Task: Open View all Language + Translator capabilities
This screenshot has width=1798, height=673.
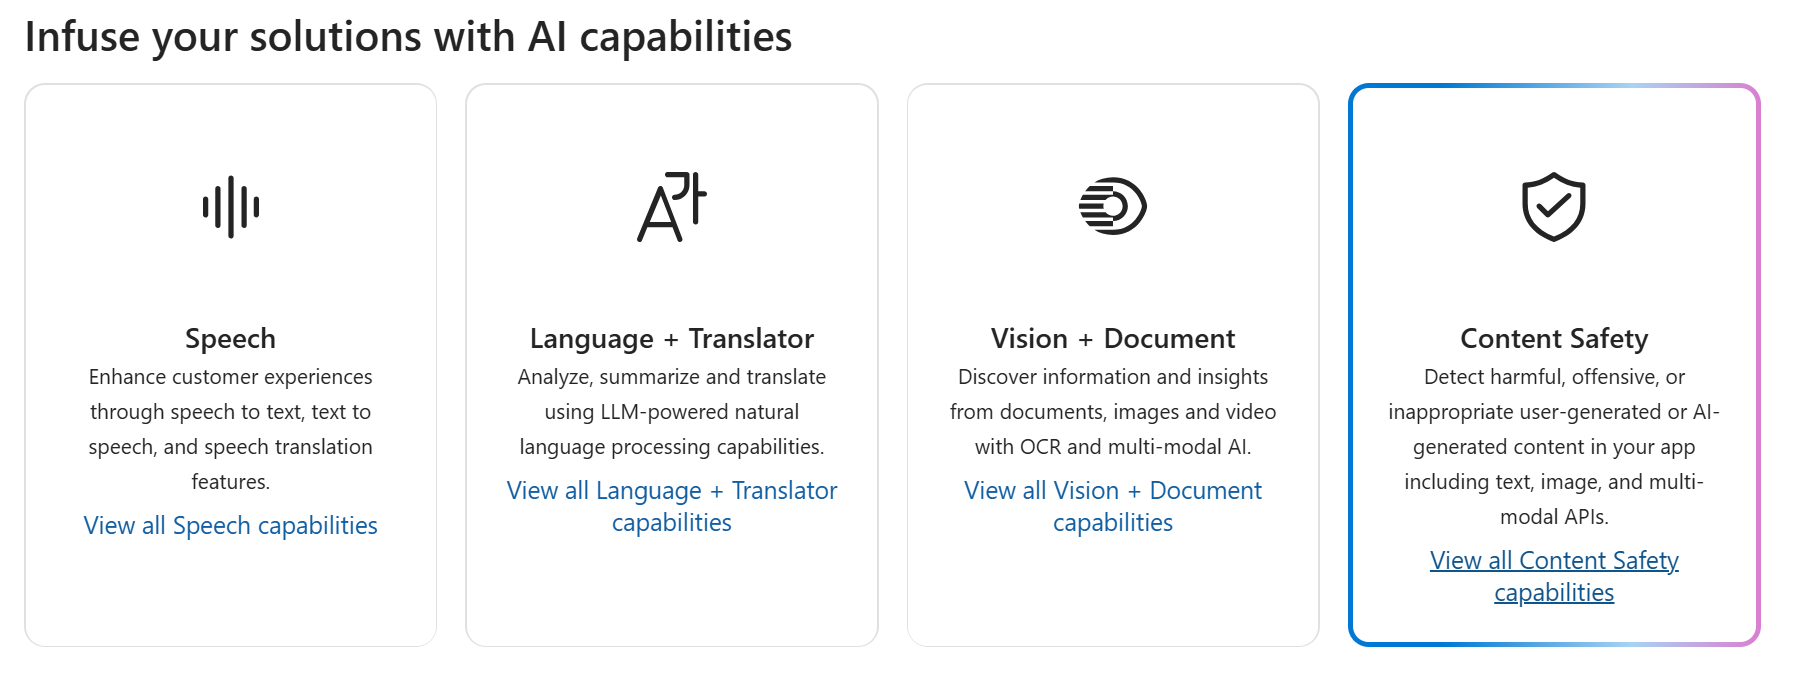Action: pos(672,506)
